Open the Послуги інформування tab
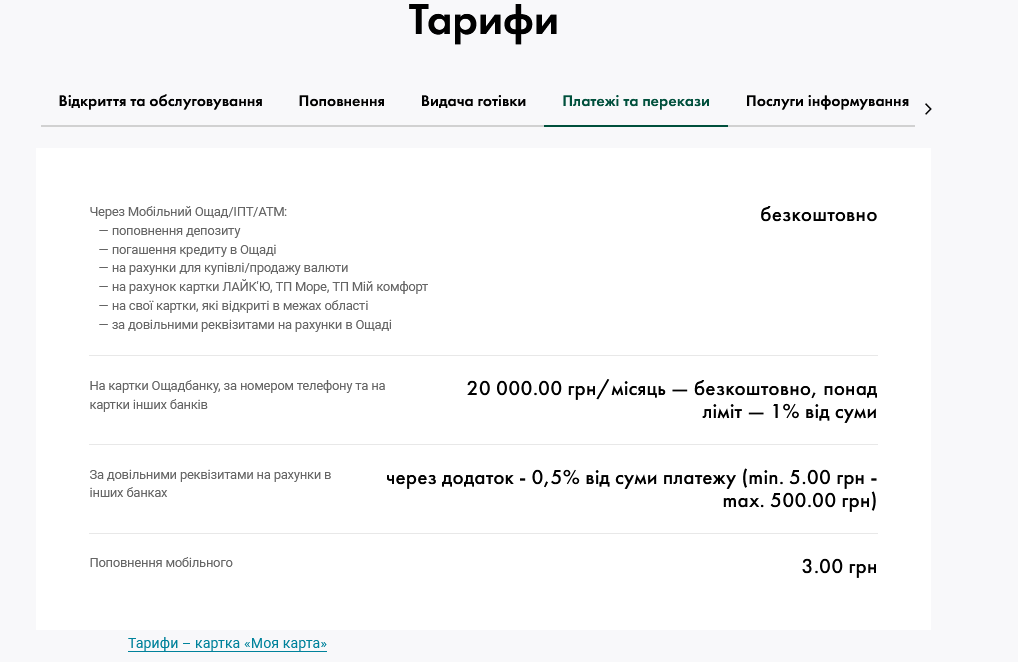The height and width of the screenshot is (662, 1018). click(x=827, y=101)
